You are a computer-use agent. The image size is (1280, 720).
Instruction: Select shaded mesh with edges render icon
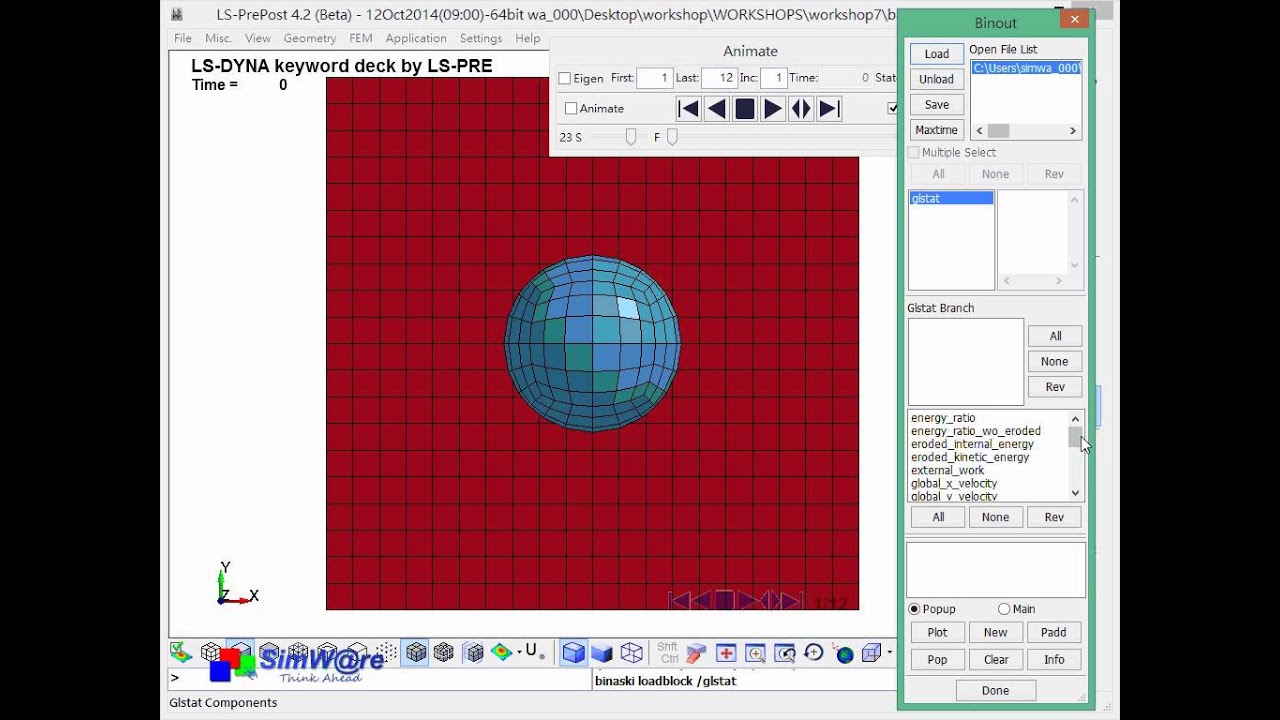click(416, 653)
